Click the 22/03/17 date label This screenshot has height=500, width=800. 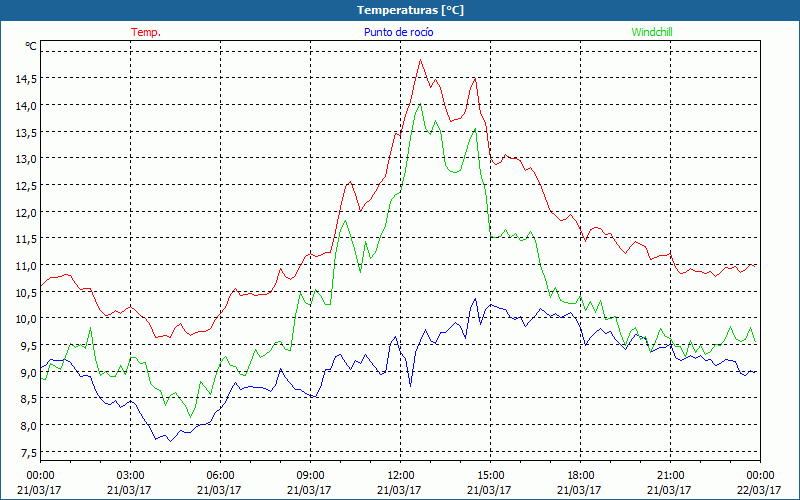[760, 490]
